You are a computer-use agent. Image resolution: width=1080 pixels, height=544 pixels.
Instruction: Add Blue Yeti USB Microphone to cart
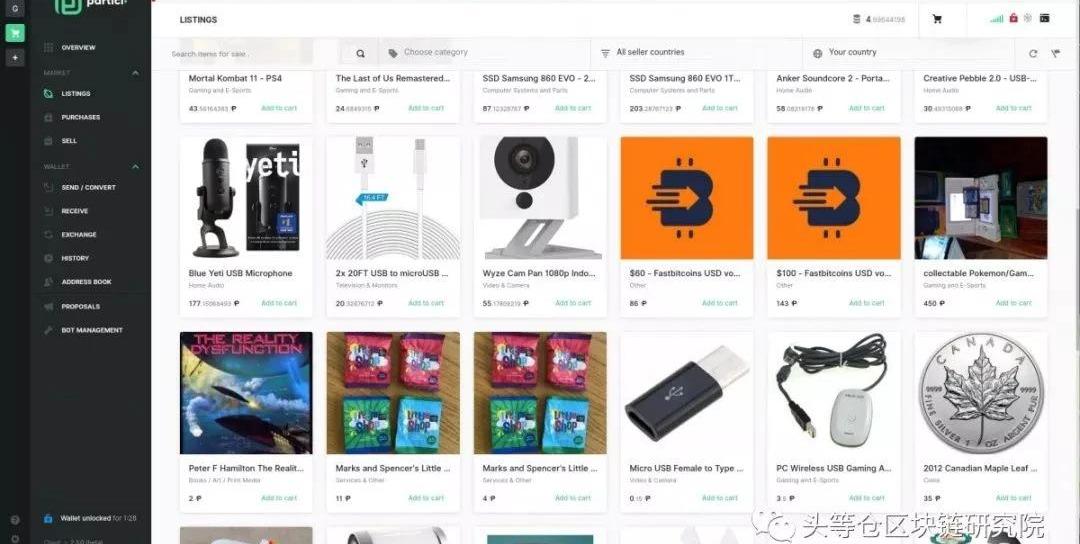(279, 303)
